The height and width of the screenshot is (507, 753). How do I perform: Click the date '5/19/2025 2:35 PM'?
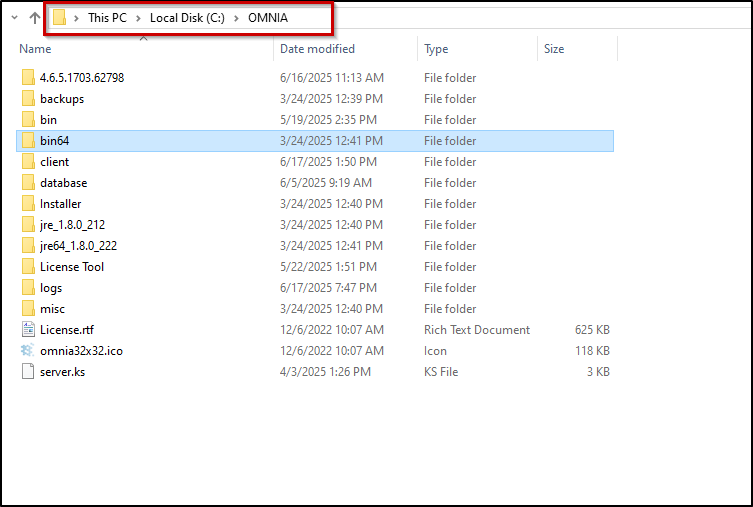point(328,120)
